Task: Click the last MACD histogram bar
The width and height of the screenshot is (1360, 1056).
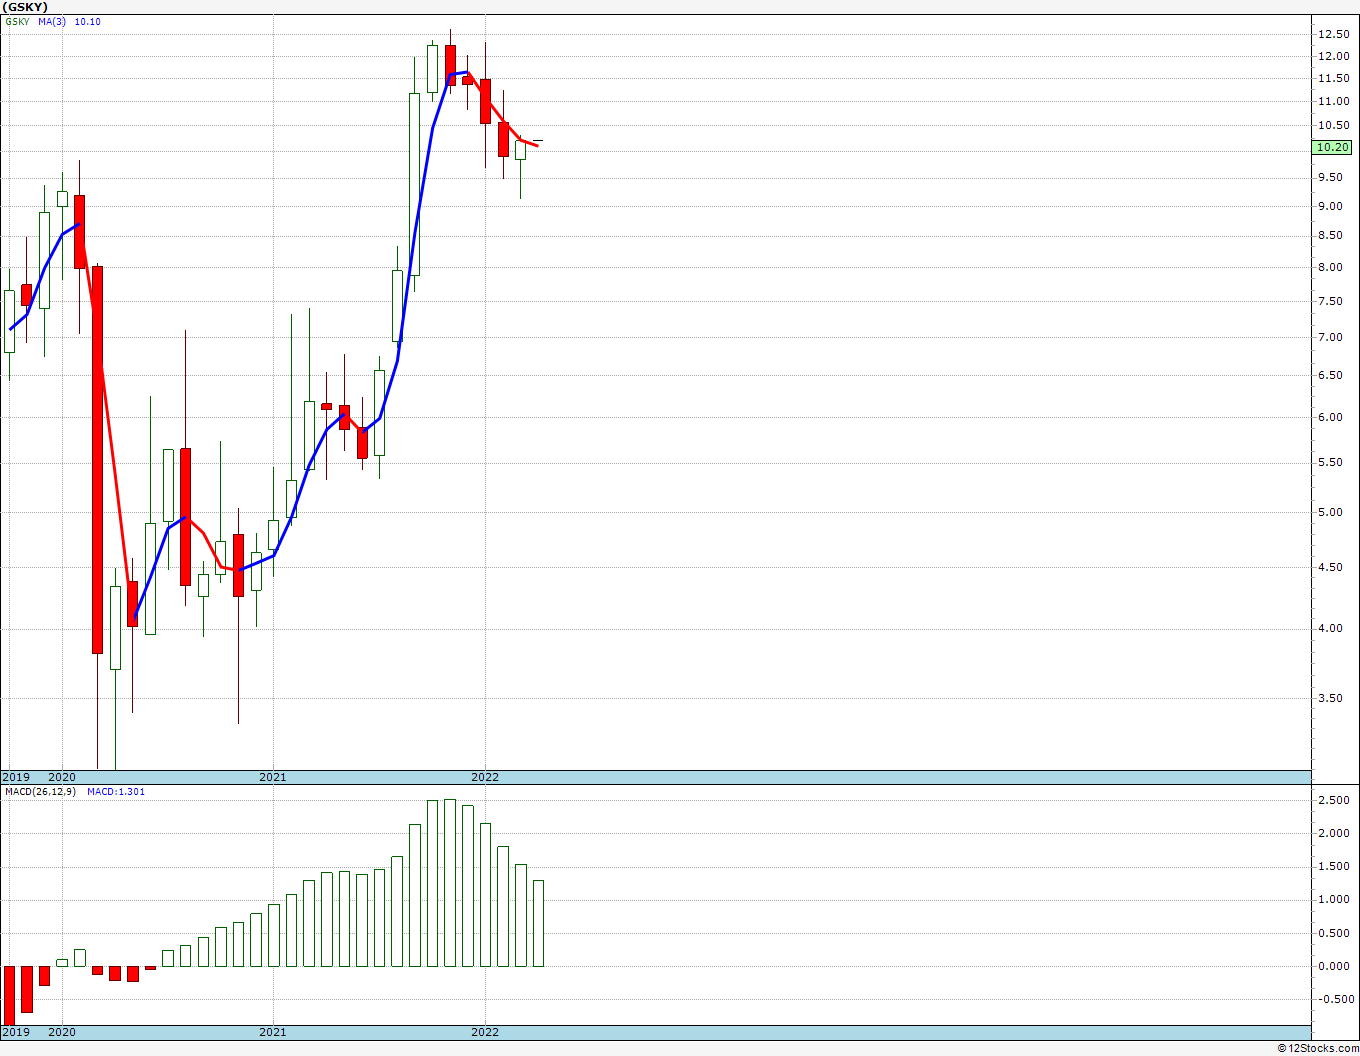Action: coord(538,923)
